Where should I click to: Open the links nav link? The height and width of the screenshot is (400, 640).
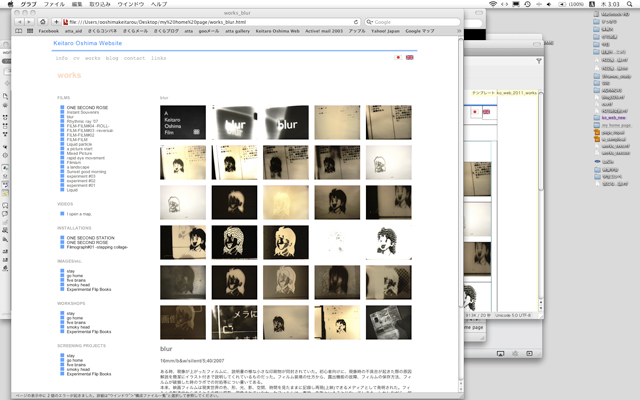pyautogui.click(x=158, y=58)
